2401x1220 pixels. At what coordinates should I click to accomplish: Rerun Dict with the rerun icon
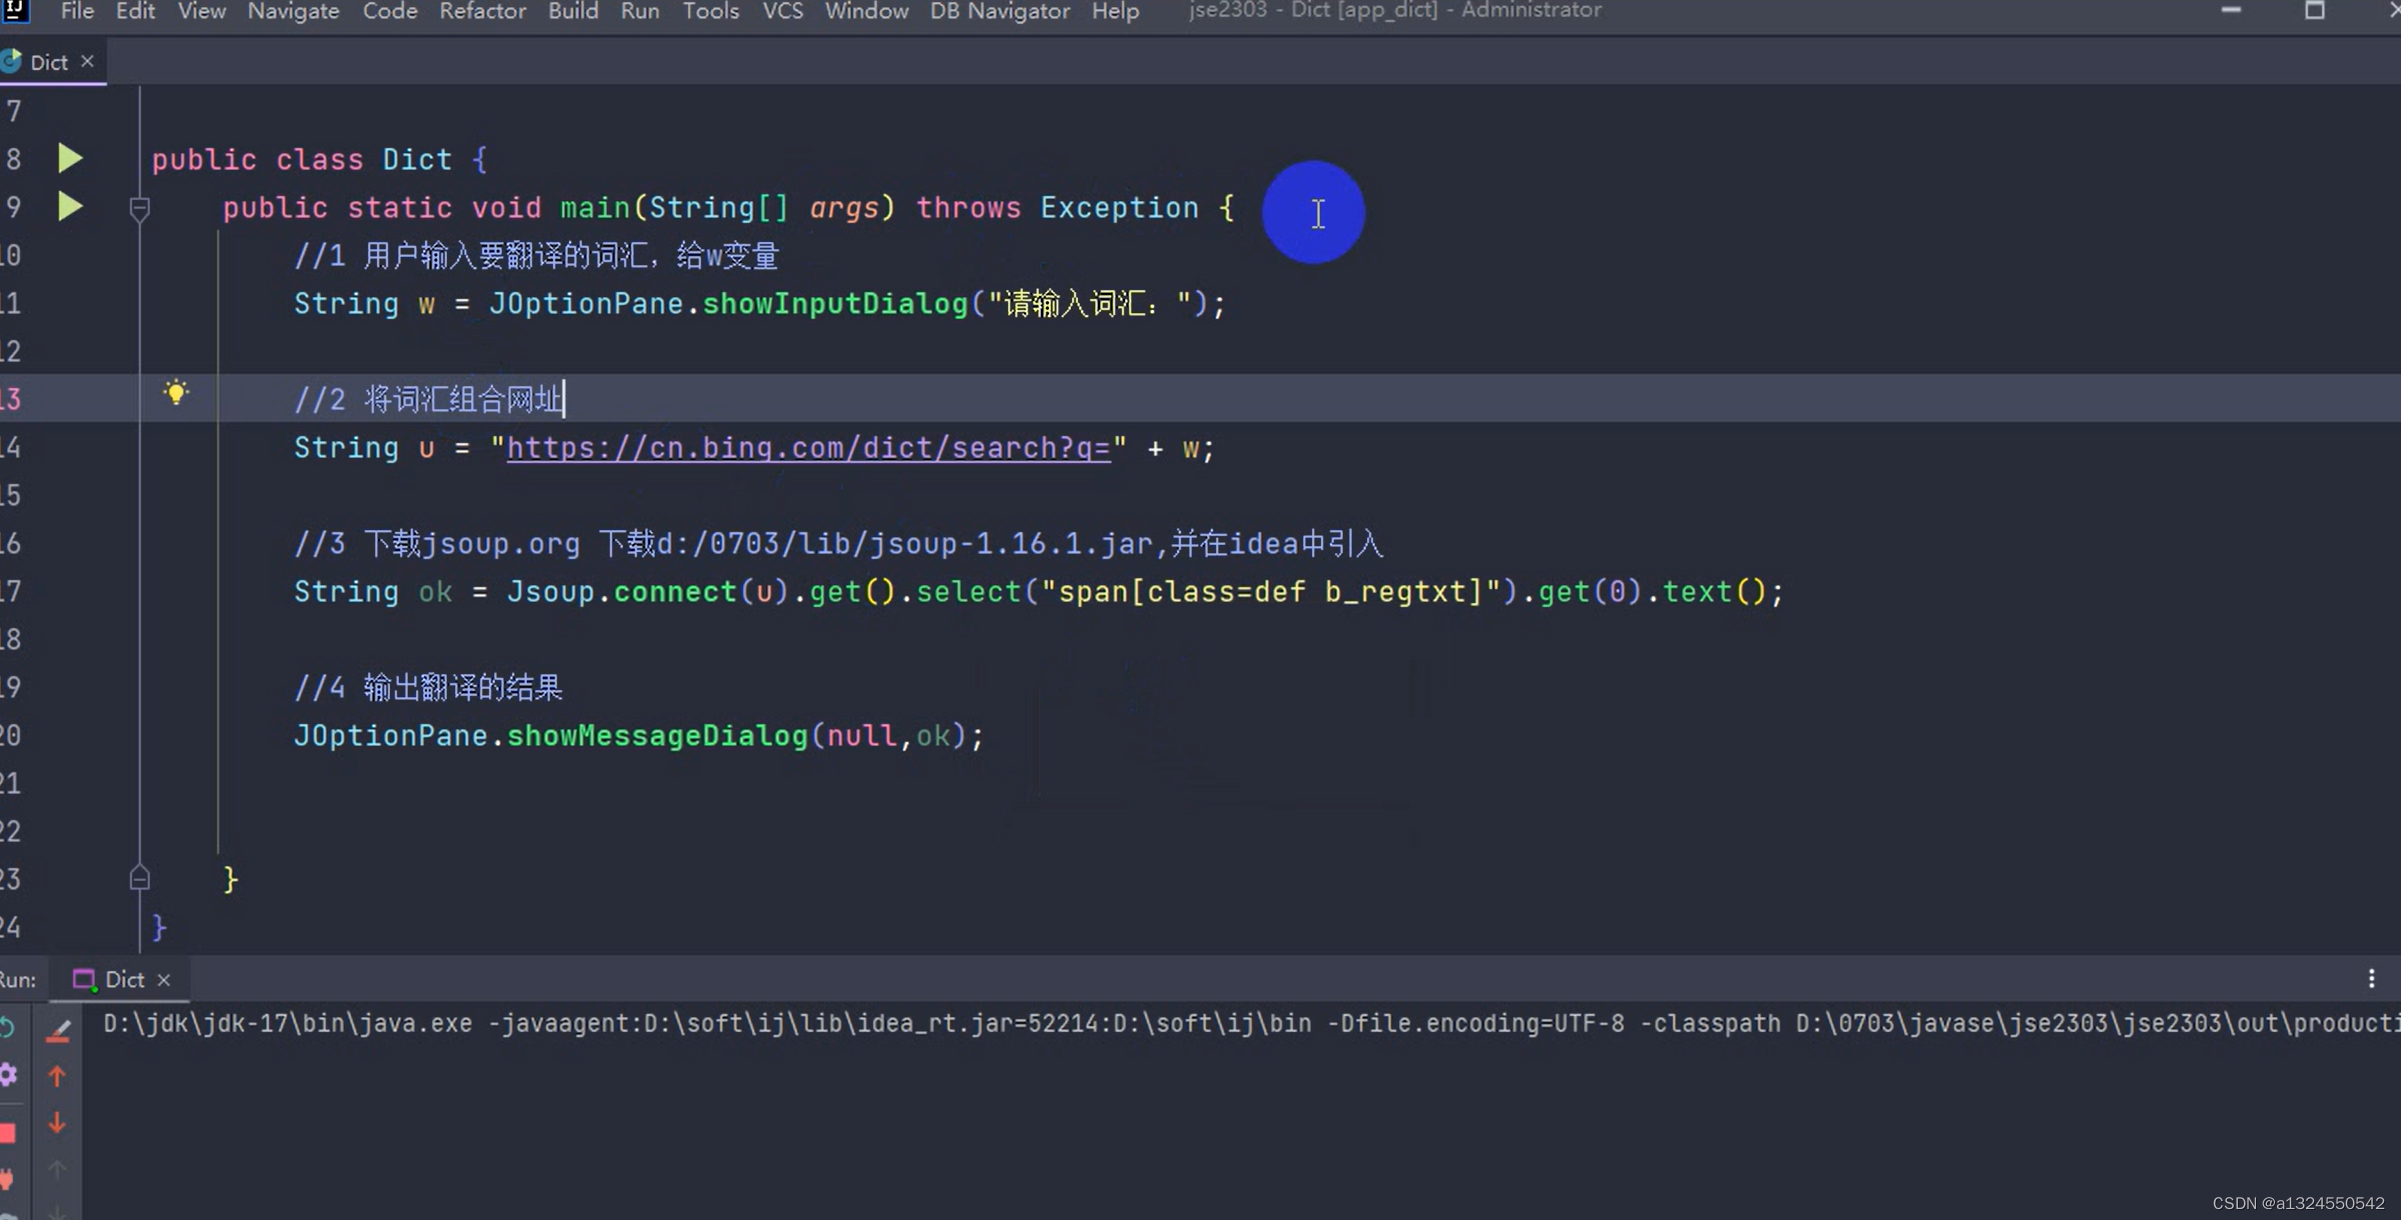(7, 1027)
